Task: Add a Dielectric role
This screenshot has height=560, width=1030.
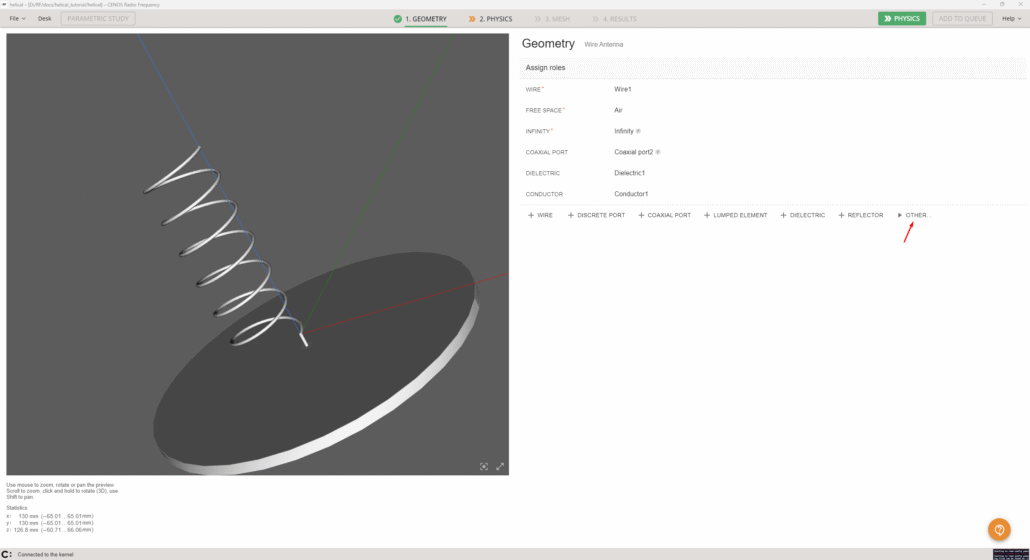Action: tap(803, 215)
